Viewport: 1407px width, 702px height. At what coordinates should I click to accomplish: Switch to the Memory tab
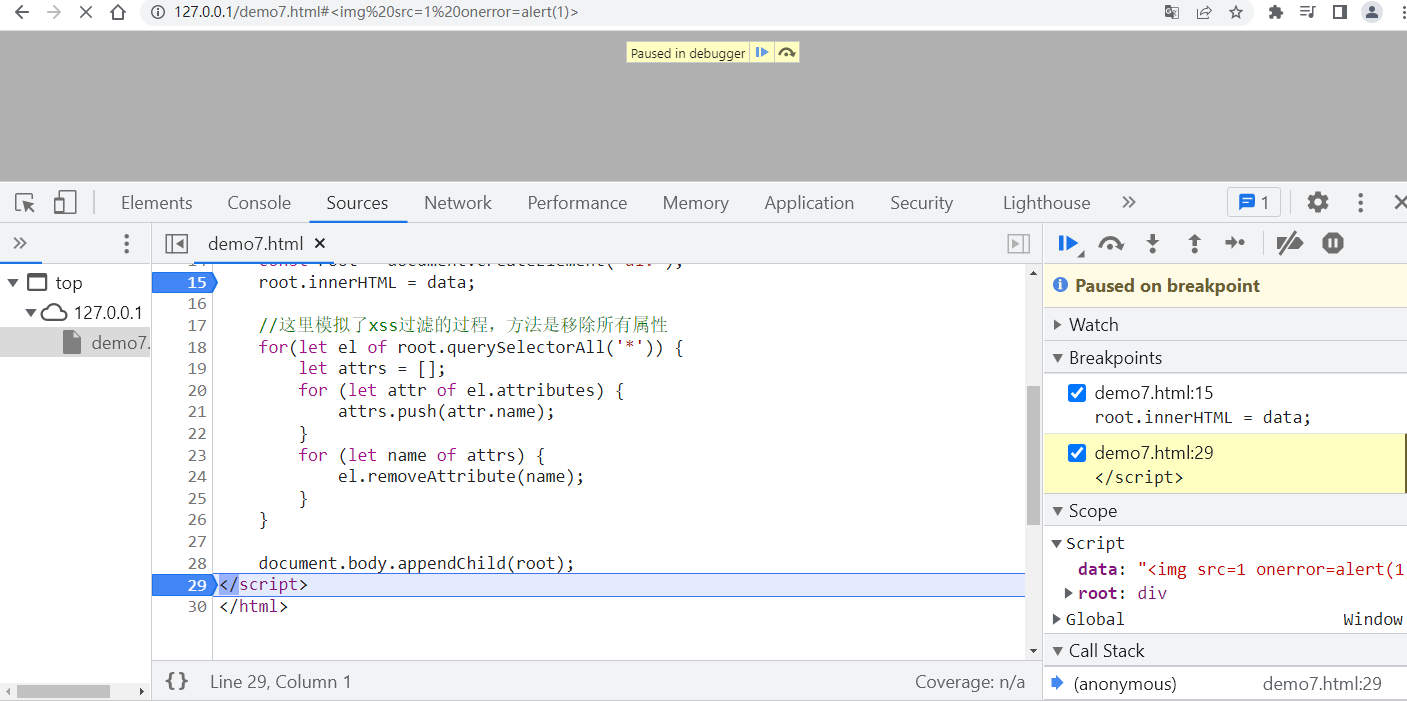pyautogui.click(x=695, y=203)
